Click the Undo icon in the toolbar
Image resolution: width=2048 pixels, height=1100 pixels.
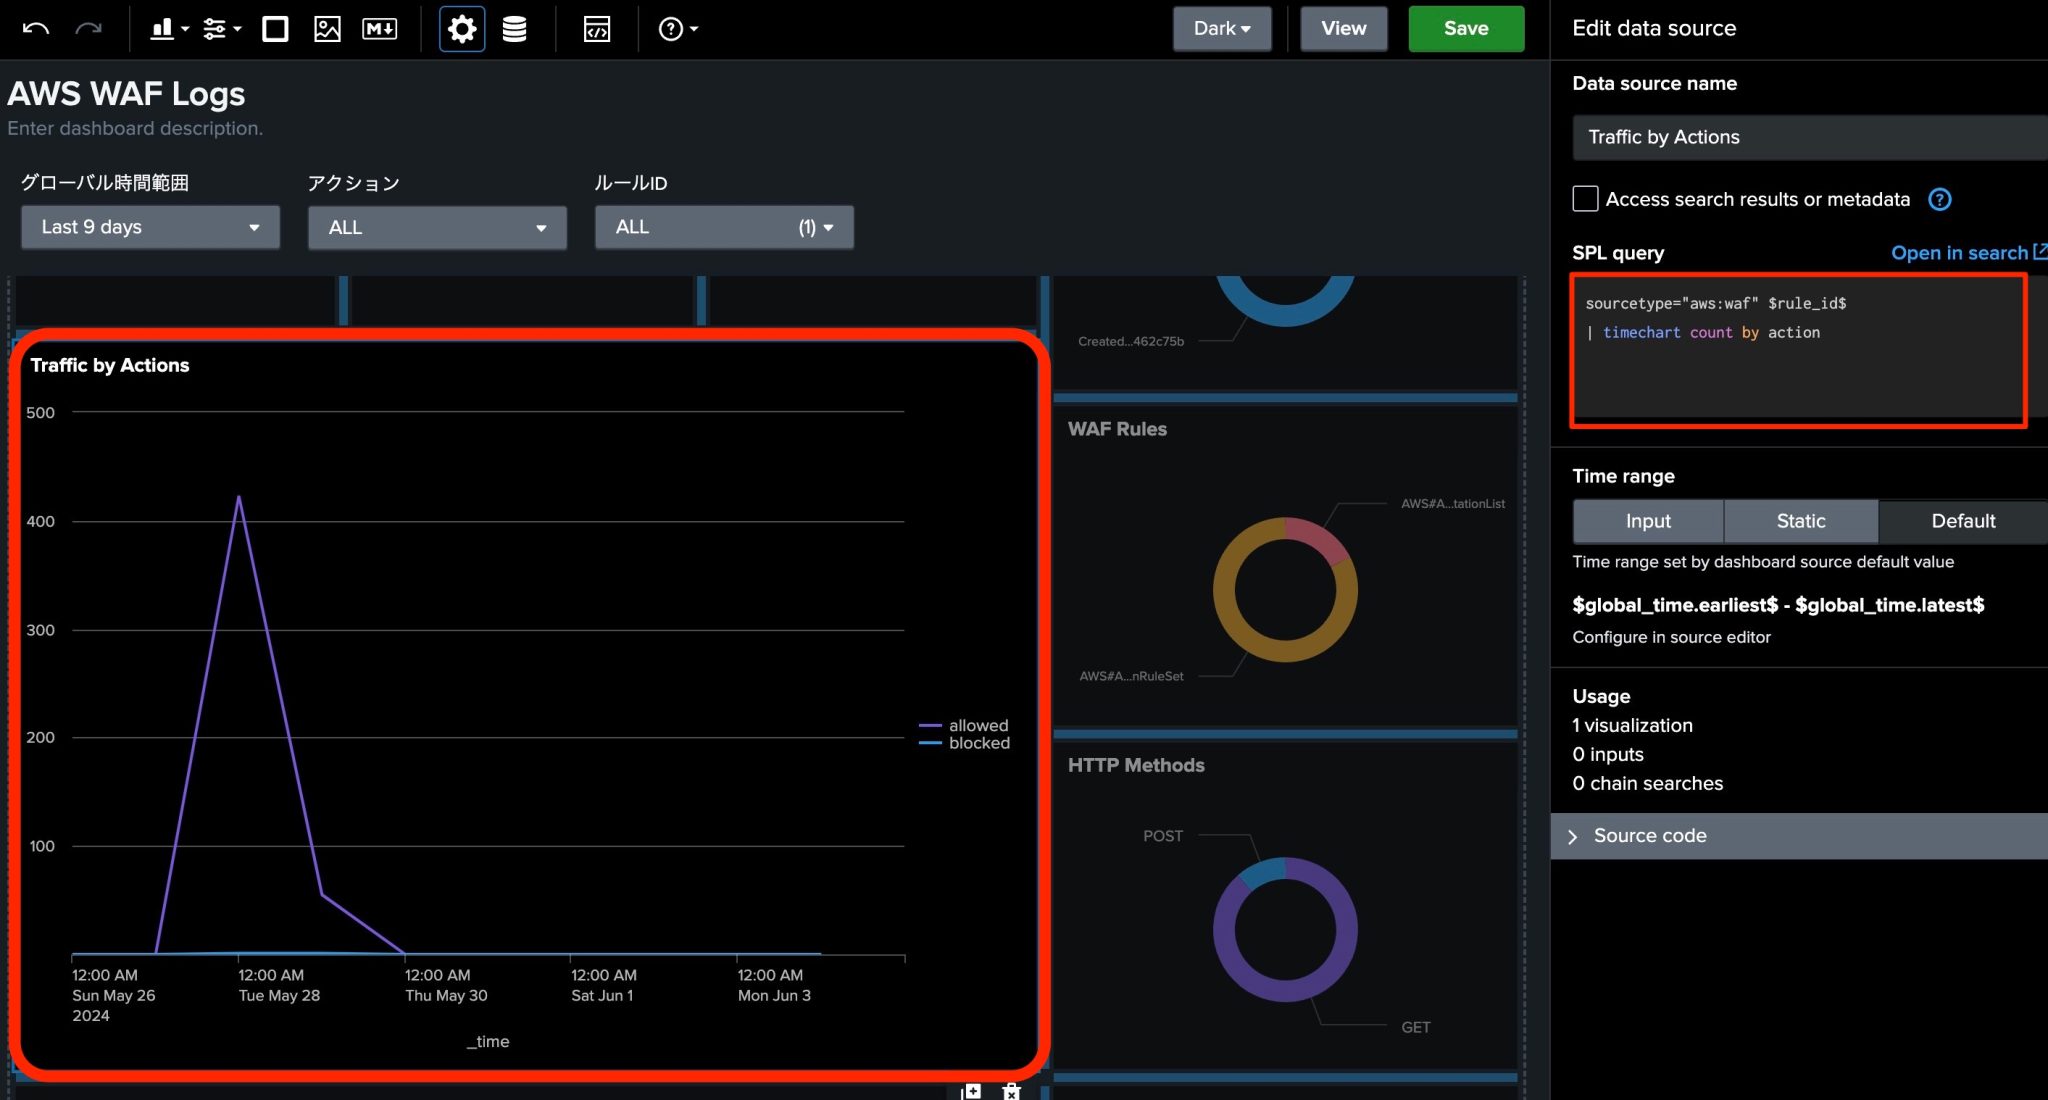35,28
